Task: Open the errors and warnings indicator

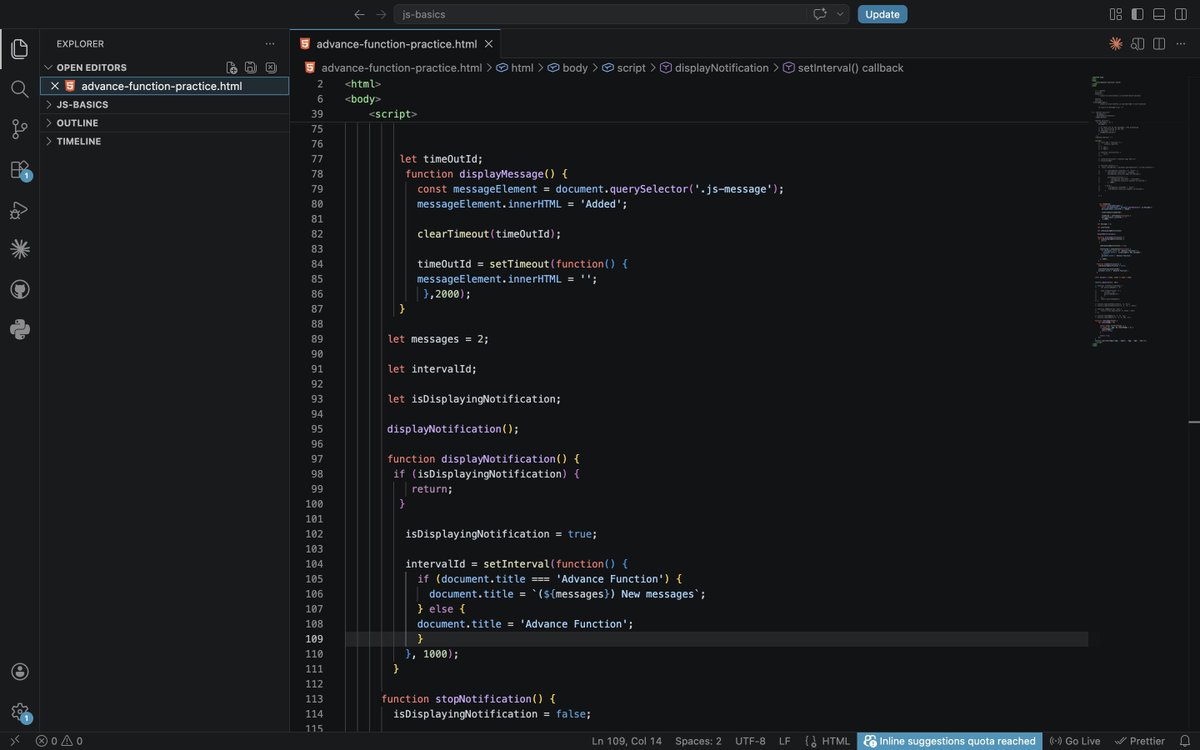Action: tap(59, 741)
